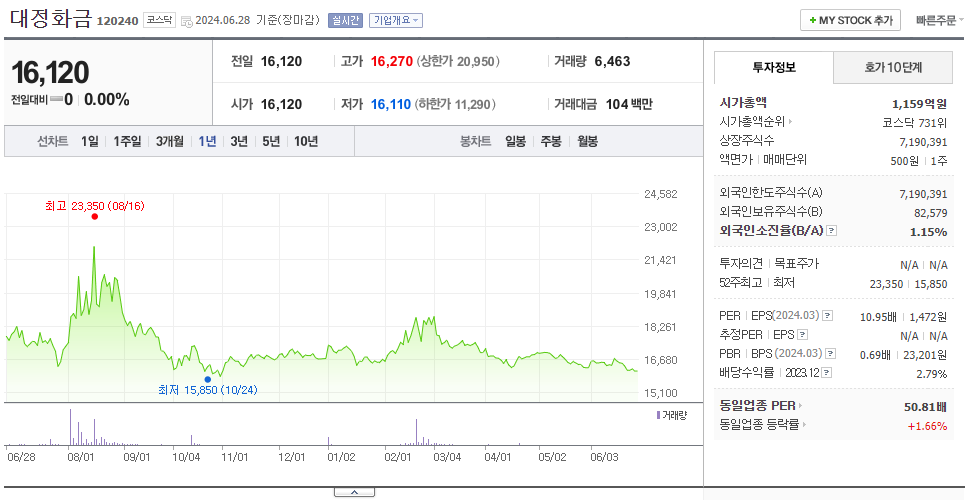Select 1일 line chart period
Viewport: 968px width, 500px height.
point(90,141)
